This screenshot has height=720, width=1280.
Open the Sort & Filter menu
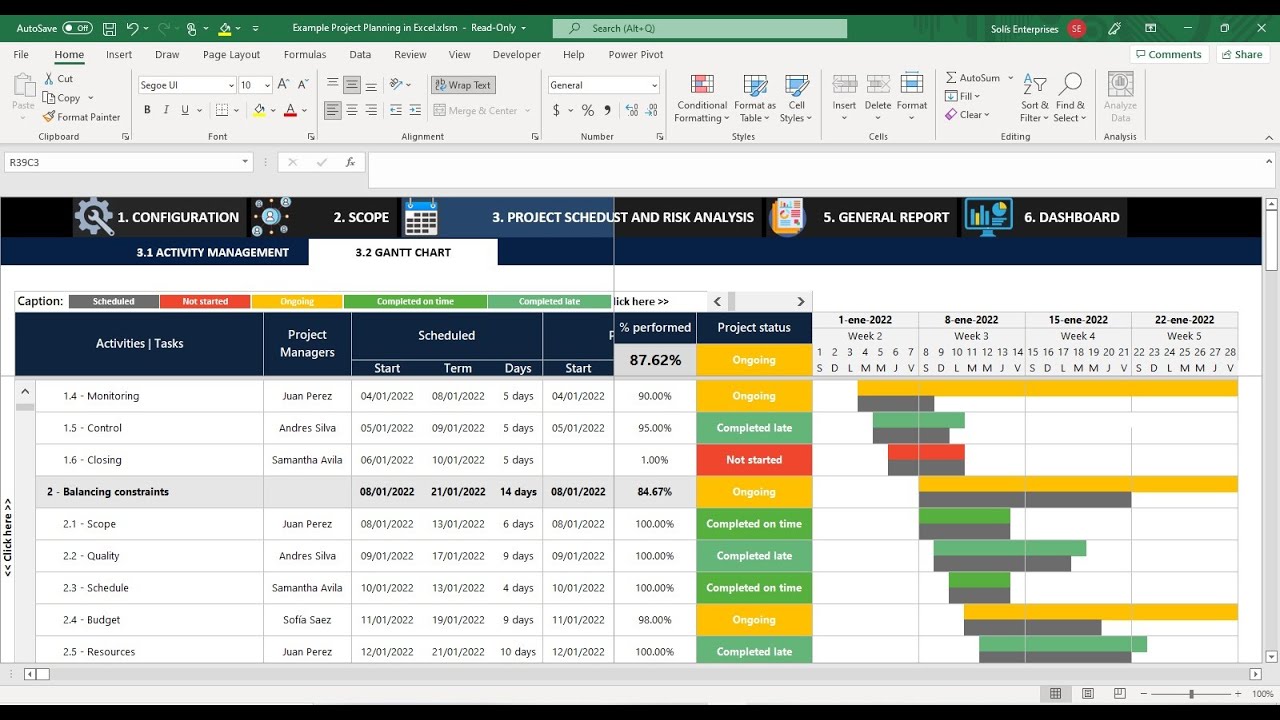1035,98
